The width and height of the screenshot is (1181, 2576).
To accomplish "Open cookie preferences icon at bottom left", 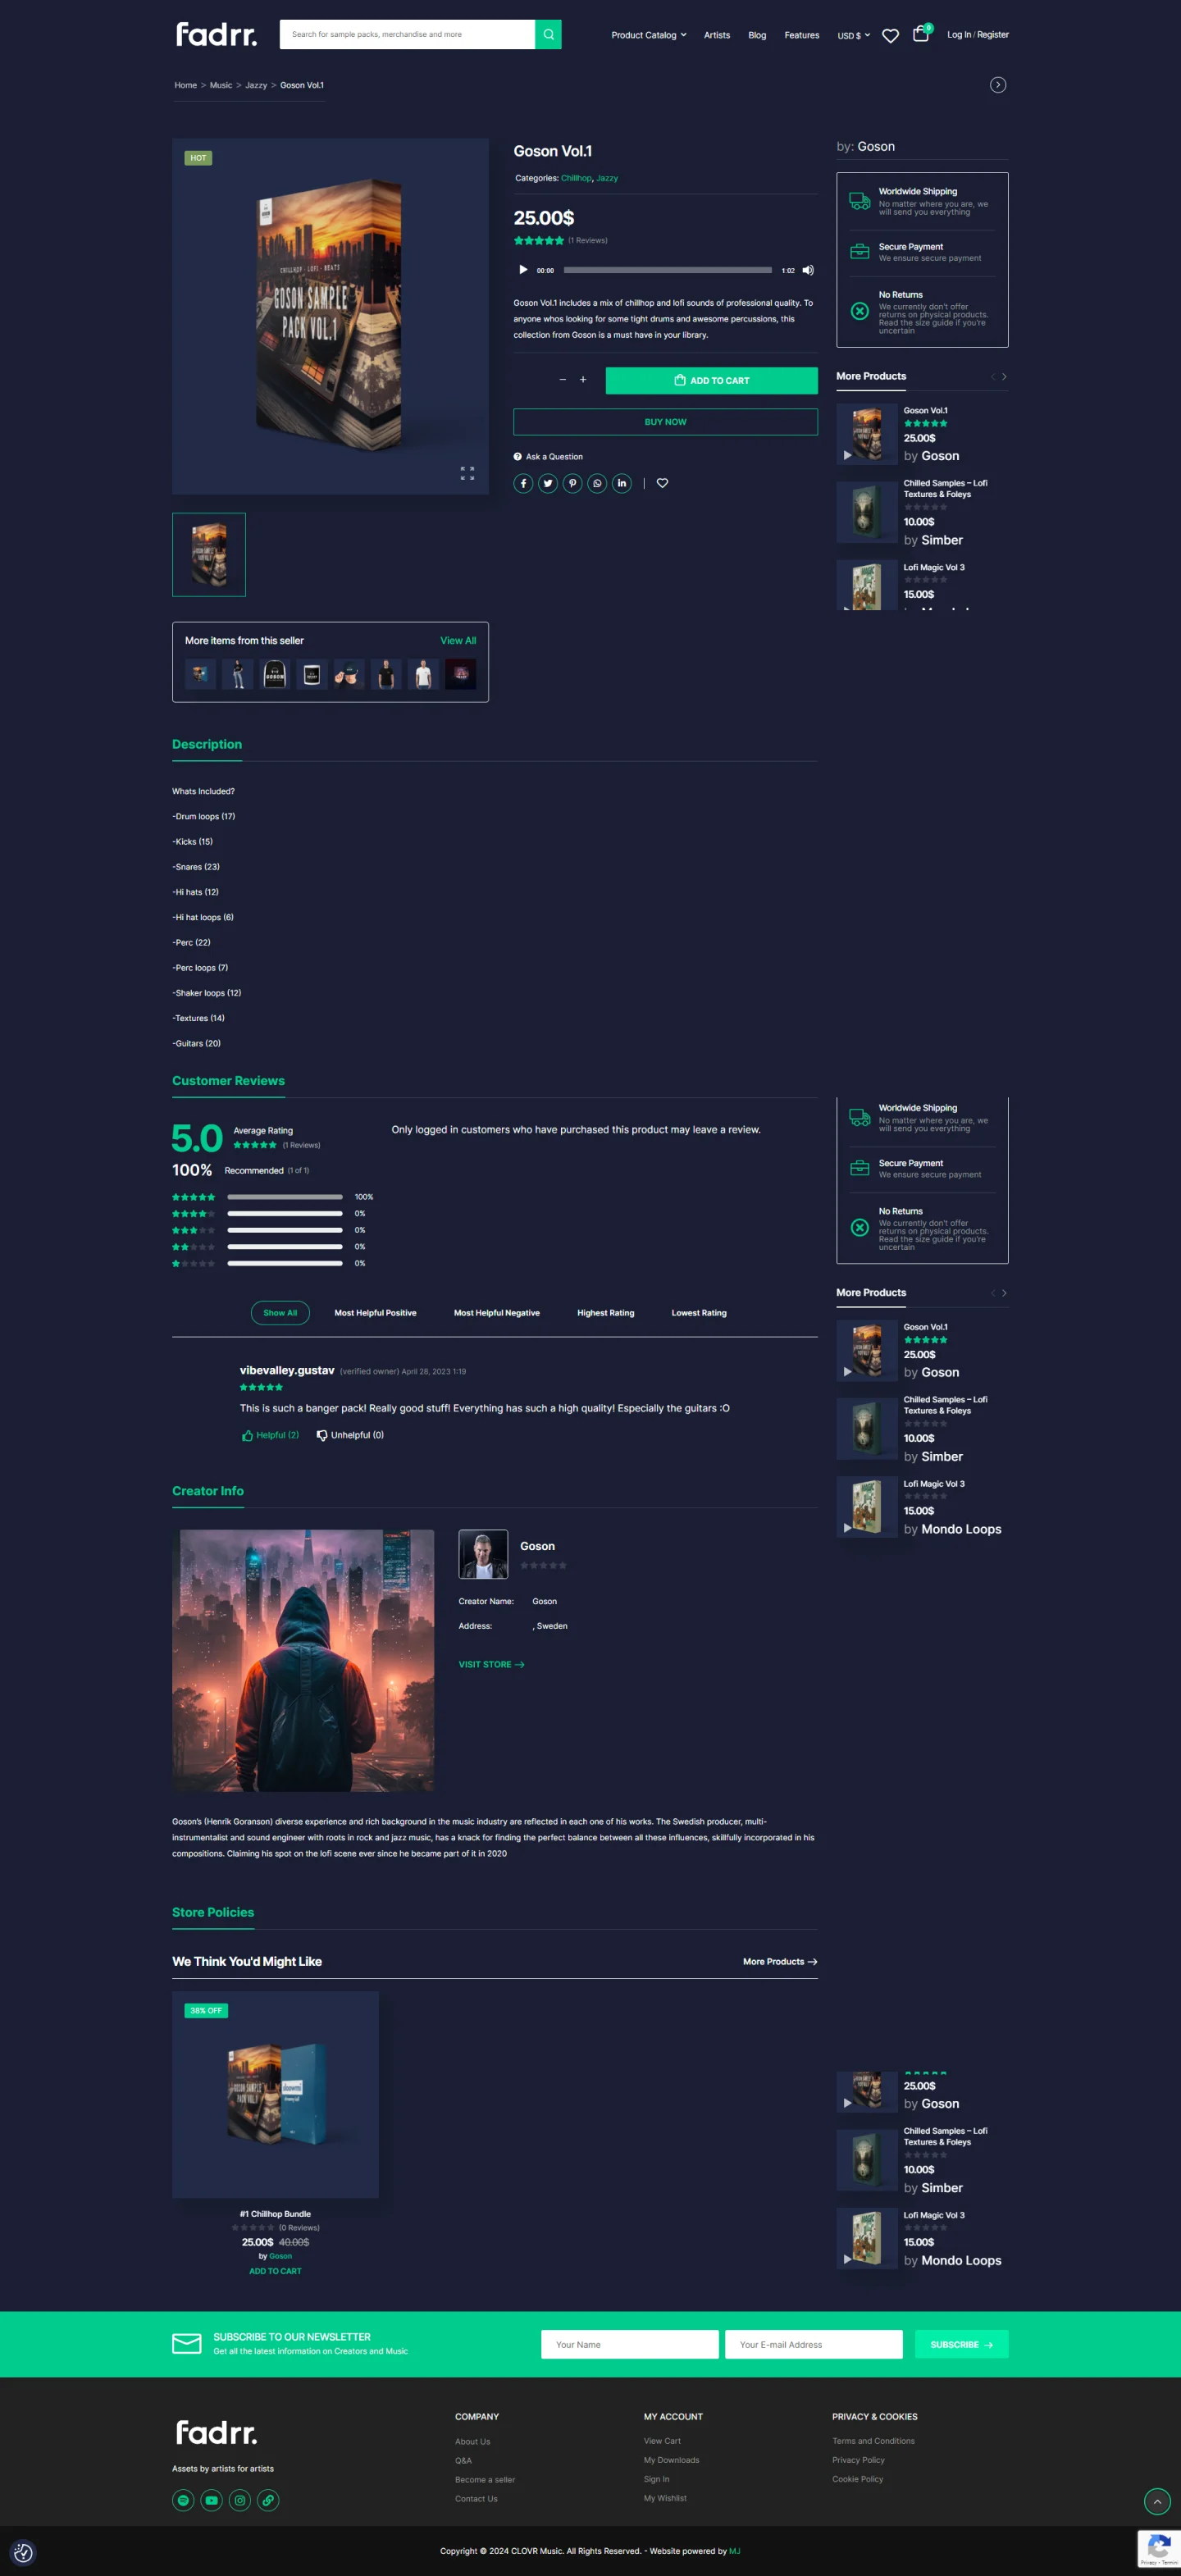I will click(x=23, y=2553).
